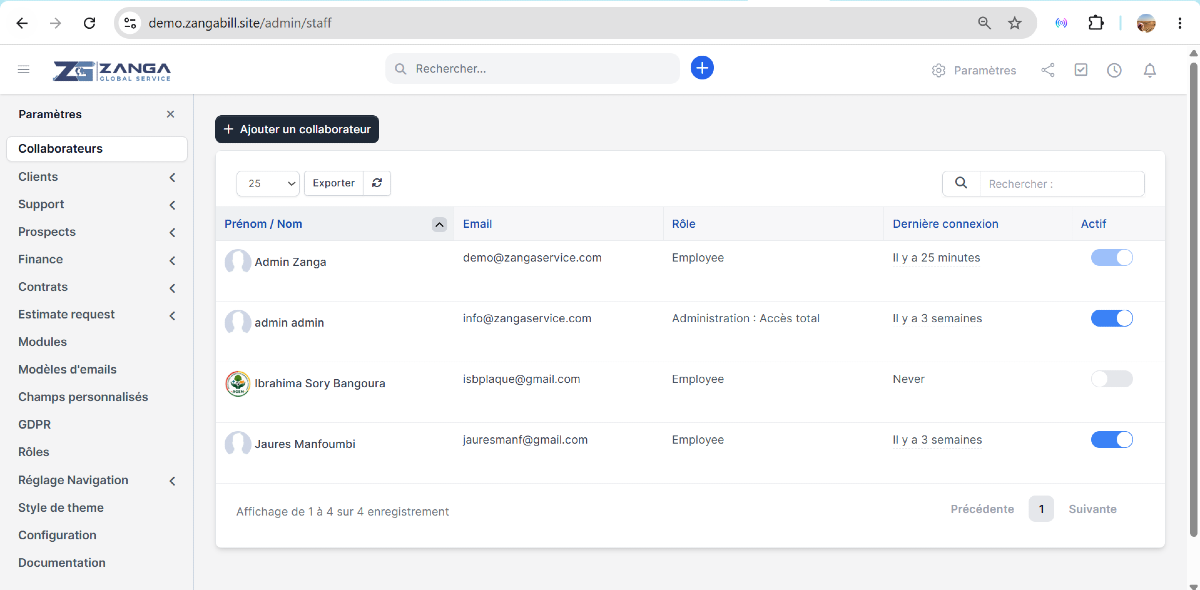This screenshot has width=1200, height=590.
Task: Sort by Rôle column header
Action: [x=683, y=224]
